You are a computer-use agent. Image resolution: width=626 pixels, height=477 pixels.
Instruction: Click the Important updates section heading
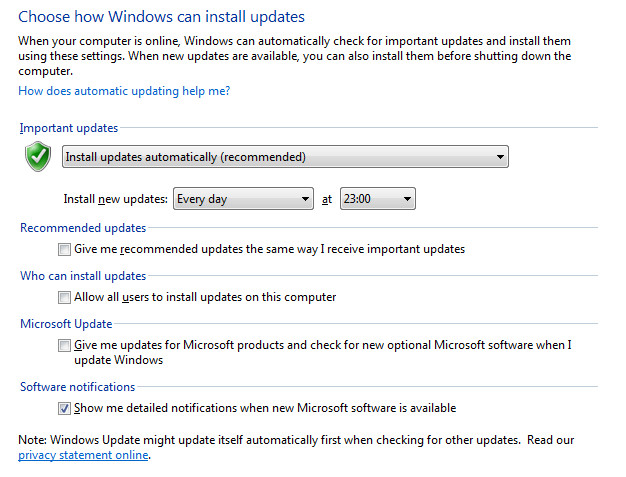click(x=69, y=128)
